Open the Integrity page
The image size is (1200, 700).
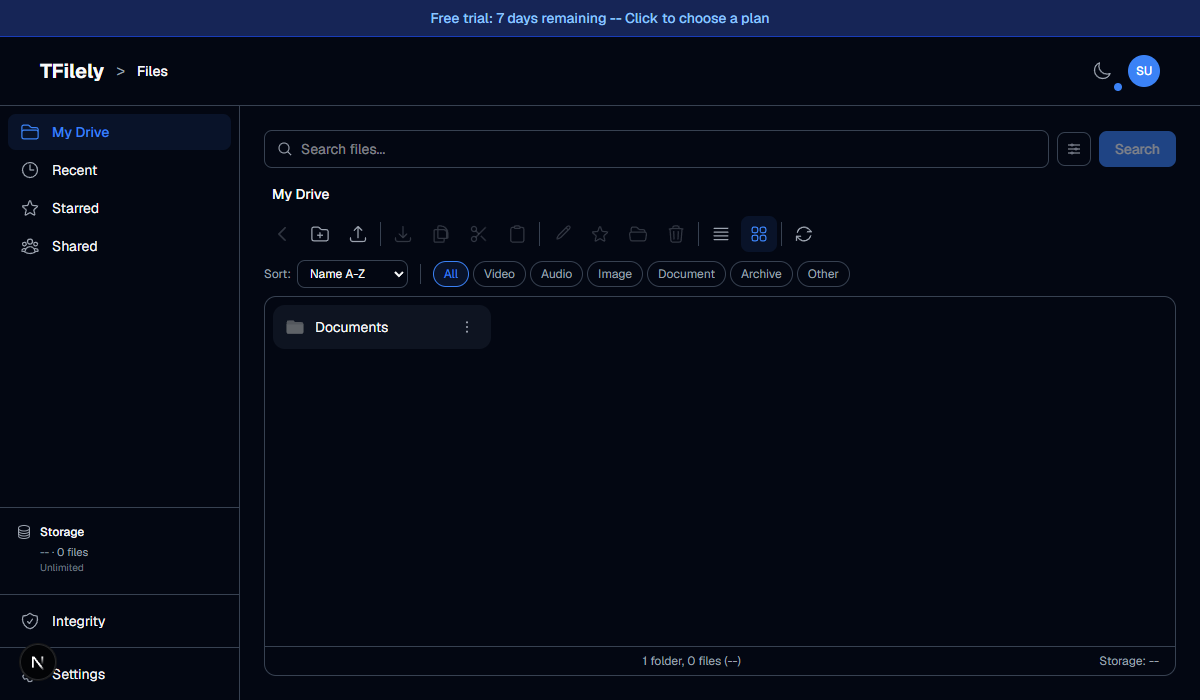(x=119, y=621)
